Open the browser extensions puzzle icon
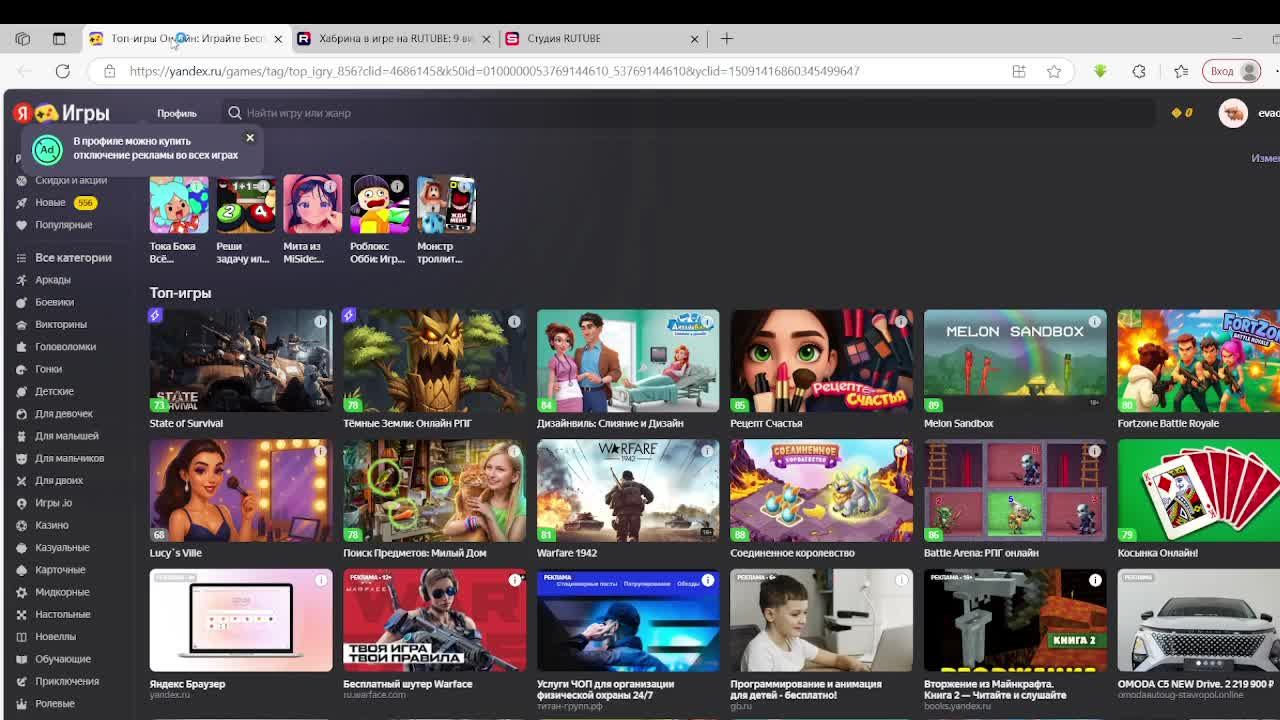1280x720 pixels. 1139,71
